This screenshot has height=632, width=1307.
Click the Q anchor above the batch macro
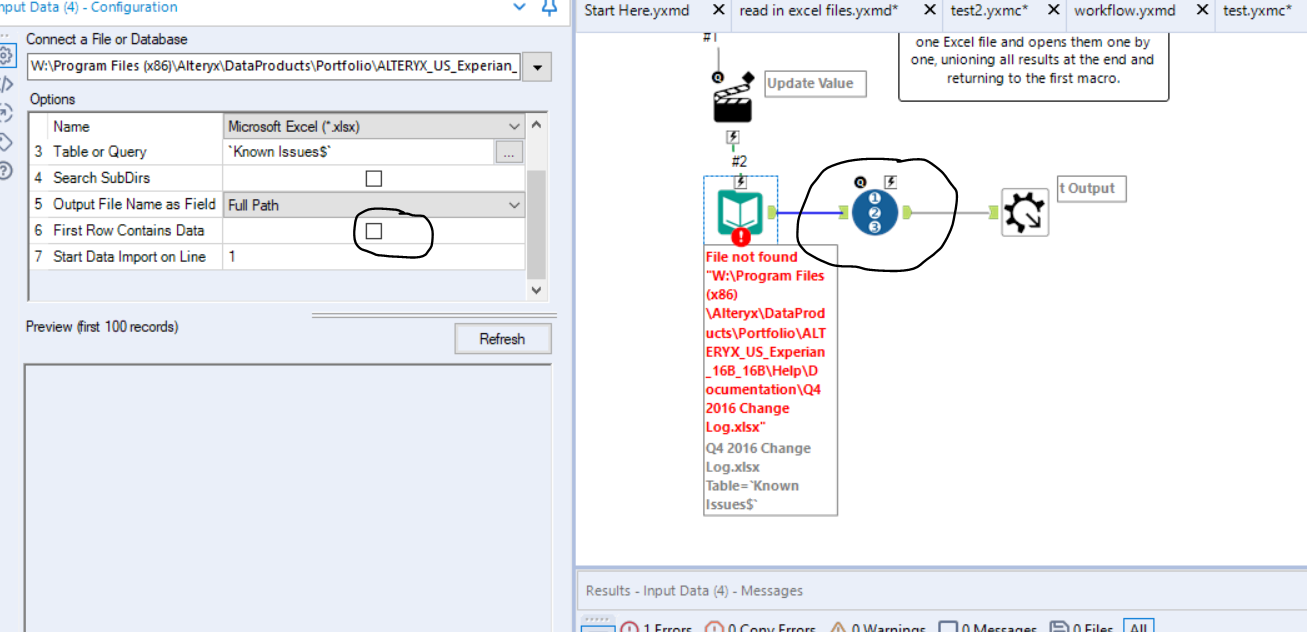[859, 182]
